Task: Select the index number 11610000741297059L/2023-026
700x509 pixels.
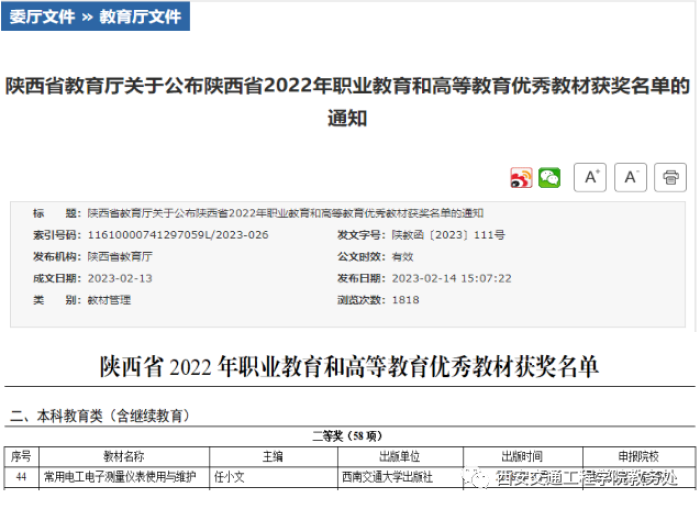Action: (x=178, y=235)
